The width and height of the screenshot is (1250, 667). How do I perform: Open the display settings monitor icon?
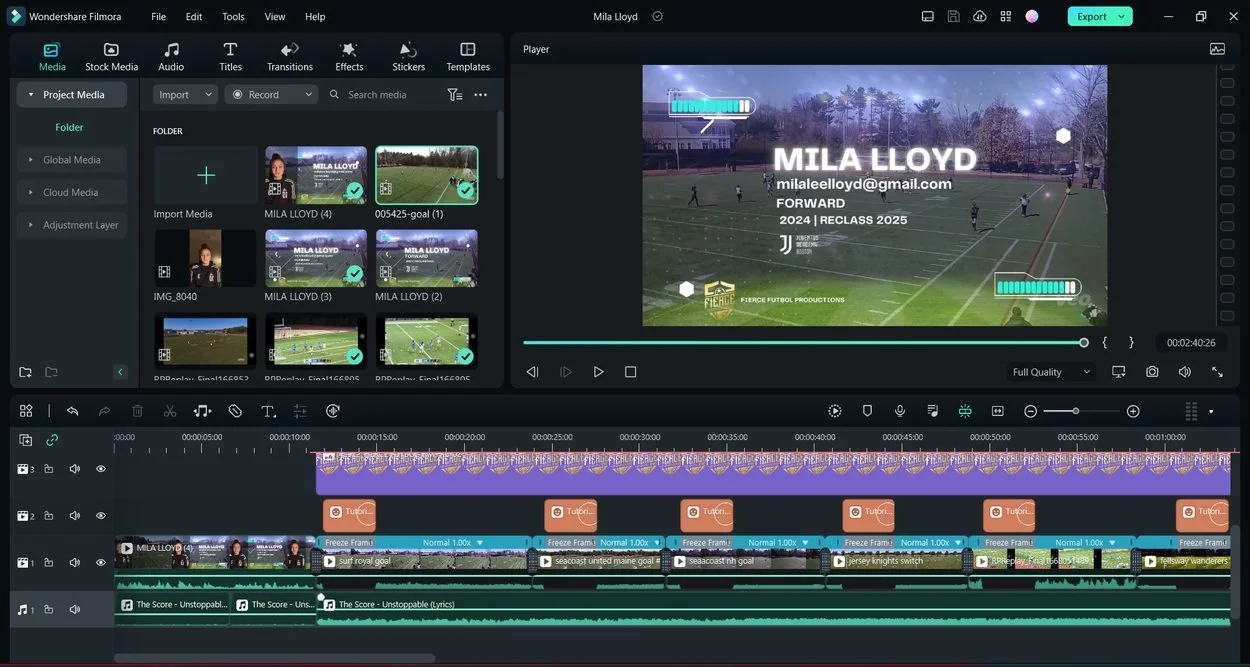pyautogui.click(x=1118, y=371)
